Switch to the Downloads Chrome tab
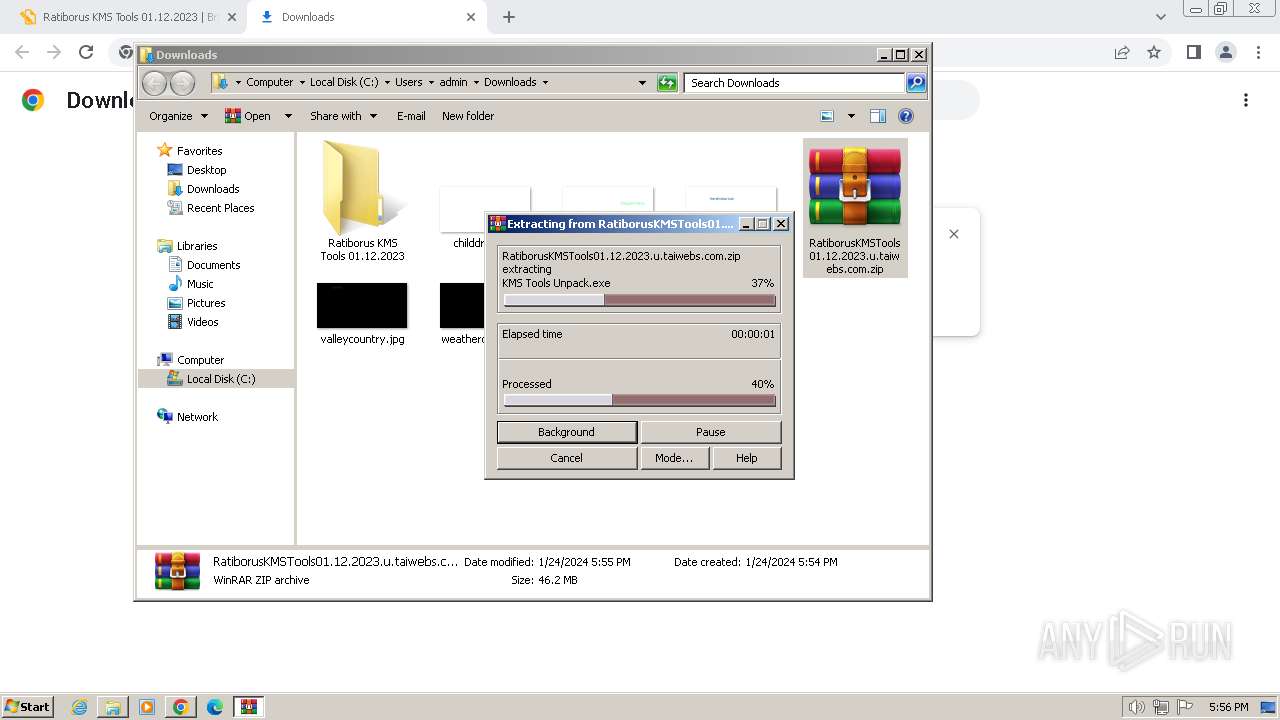This screenshot has height=720, width=1280. pyautogui.click(x=367, y=17)
